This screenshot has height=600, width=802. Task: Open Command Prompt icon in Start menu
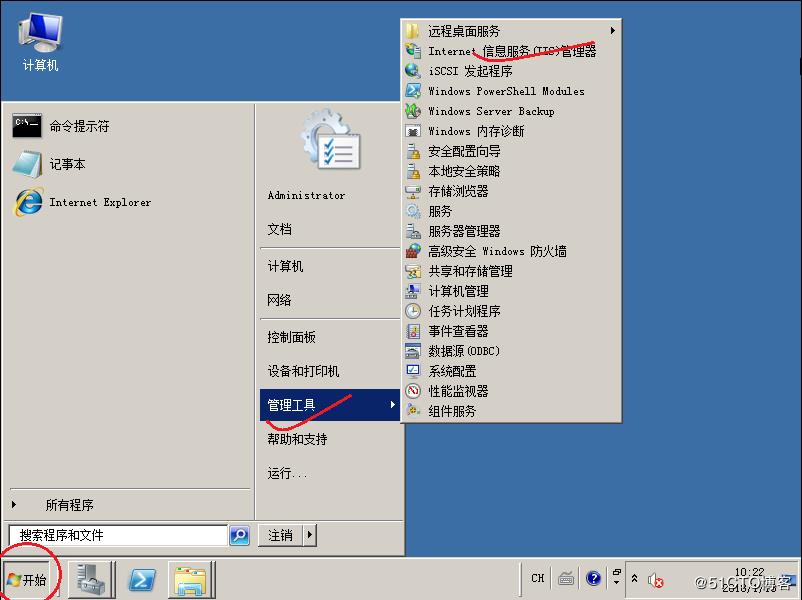click(27, 126)
